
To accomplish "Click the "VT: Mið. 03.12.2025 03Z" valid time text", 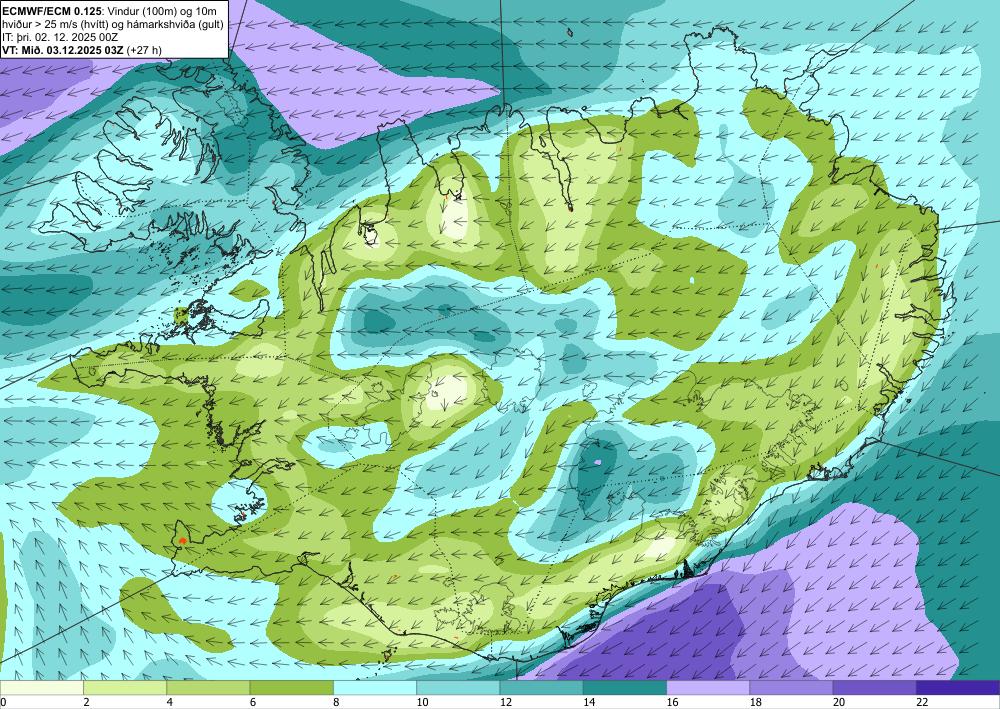I will click(x=63, y=50).
